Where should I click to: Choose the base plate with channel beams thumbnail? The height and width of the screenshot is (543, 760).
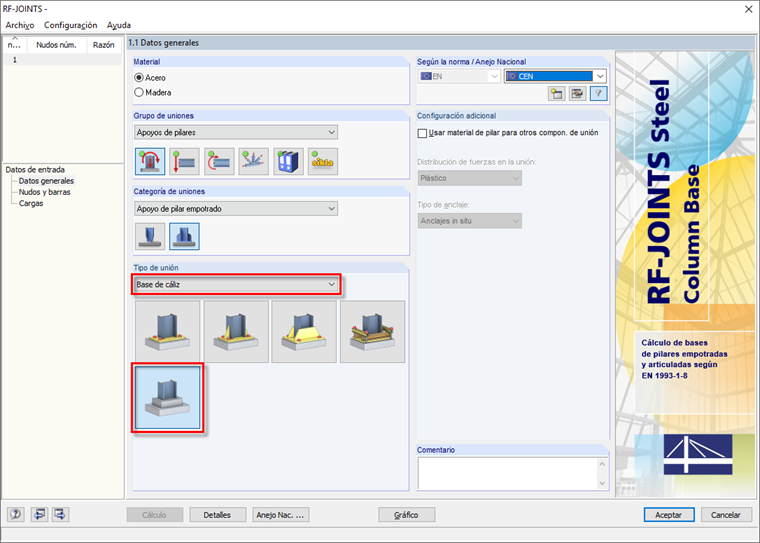(x=372, y=332)
